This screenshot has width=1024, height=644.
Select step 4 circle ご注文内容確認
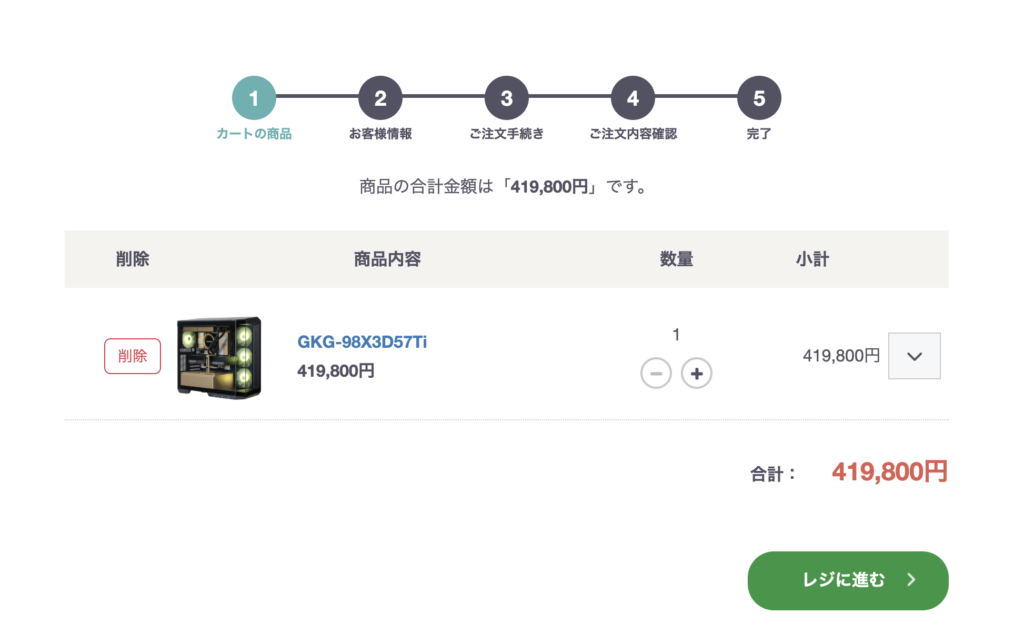[633, 98]
